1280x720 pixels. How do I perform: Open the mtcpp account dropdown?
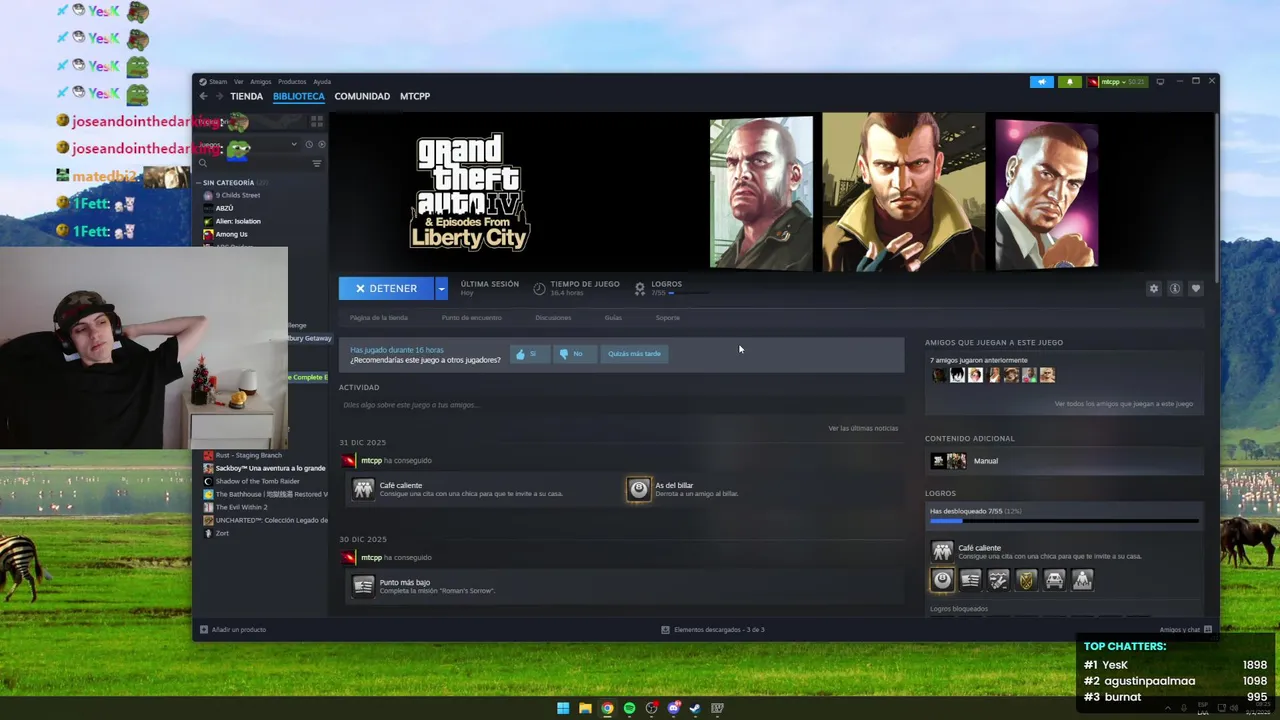[x=1117, y=82]
